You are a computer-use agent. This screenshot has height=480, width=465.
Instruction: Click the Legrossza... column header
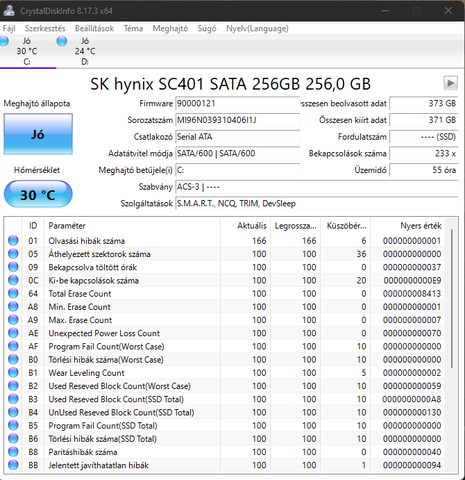coord(296,226)
